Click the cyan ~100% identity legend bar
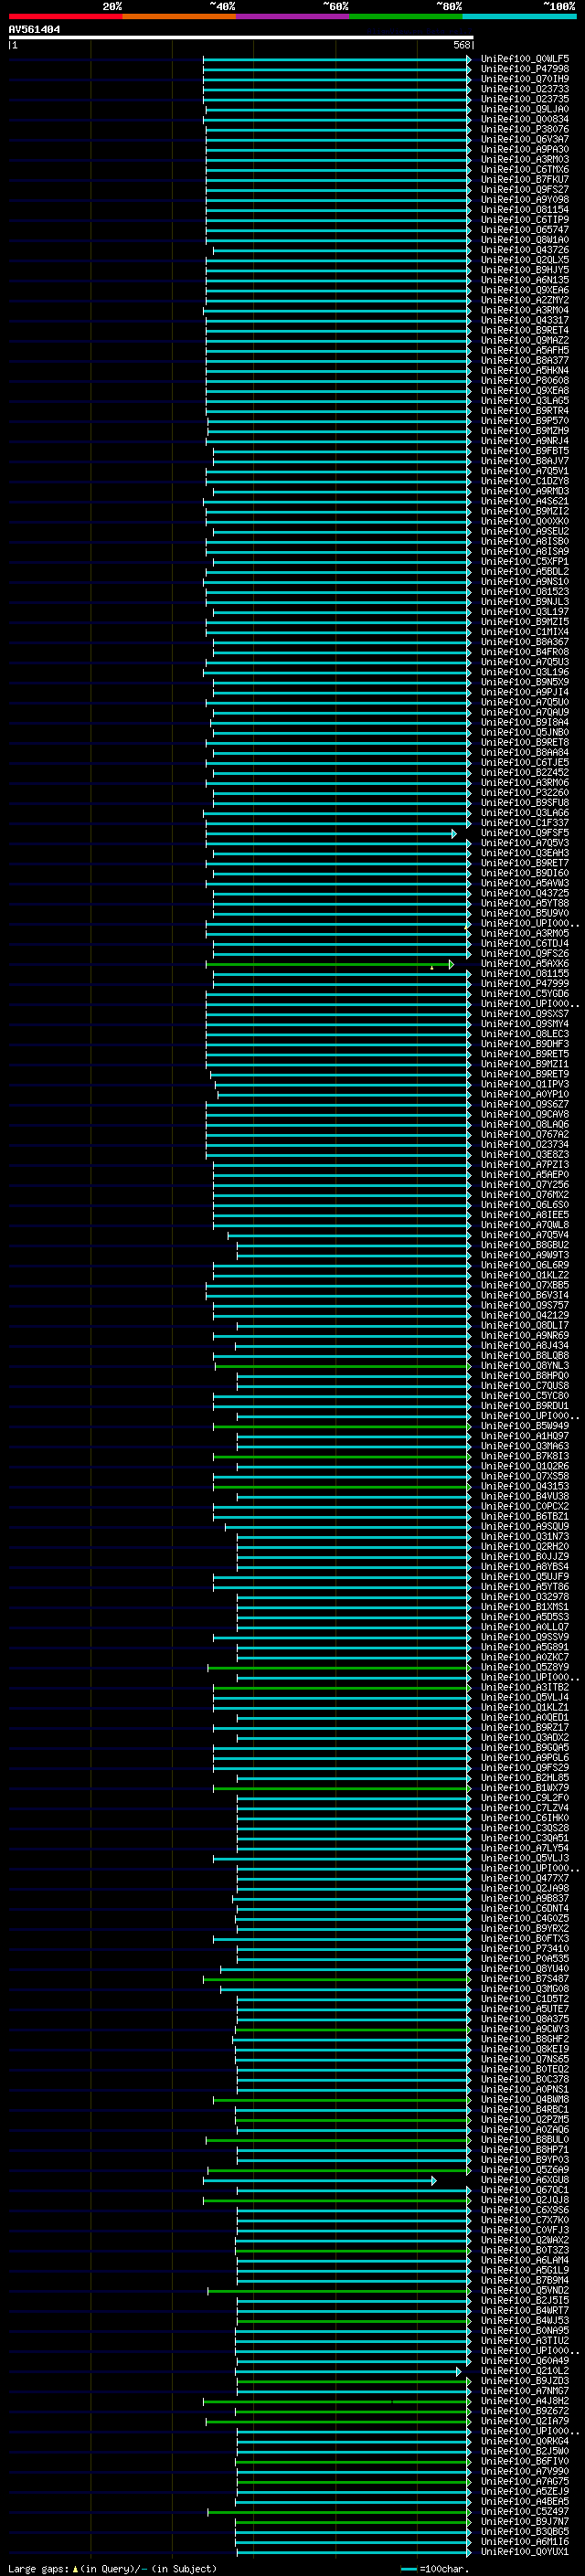This screenshot has width=585, height=2576. 519,16
